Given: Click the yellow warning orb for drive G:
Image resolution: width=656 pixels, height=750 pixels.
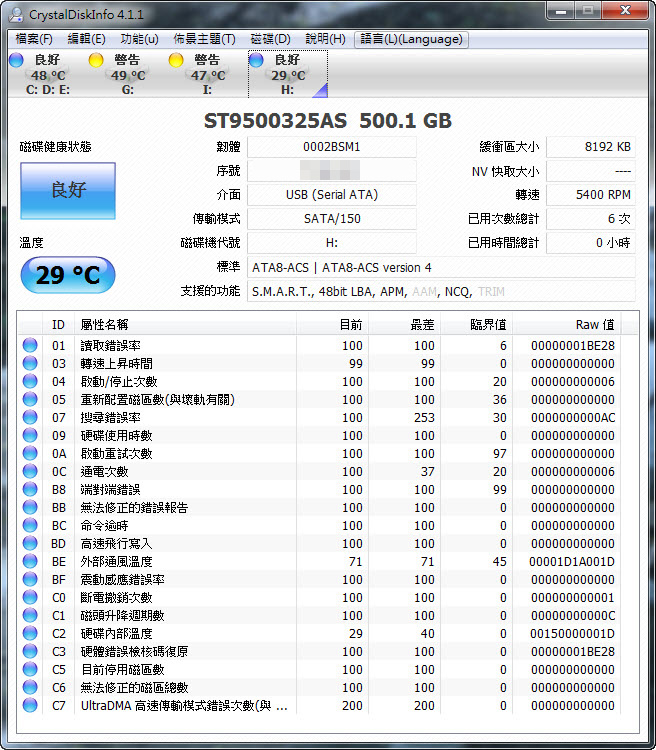Looking at the screenshot, I should pyautogui.click(x=96, y=60).
